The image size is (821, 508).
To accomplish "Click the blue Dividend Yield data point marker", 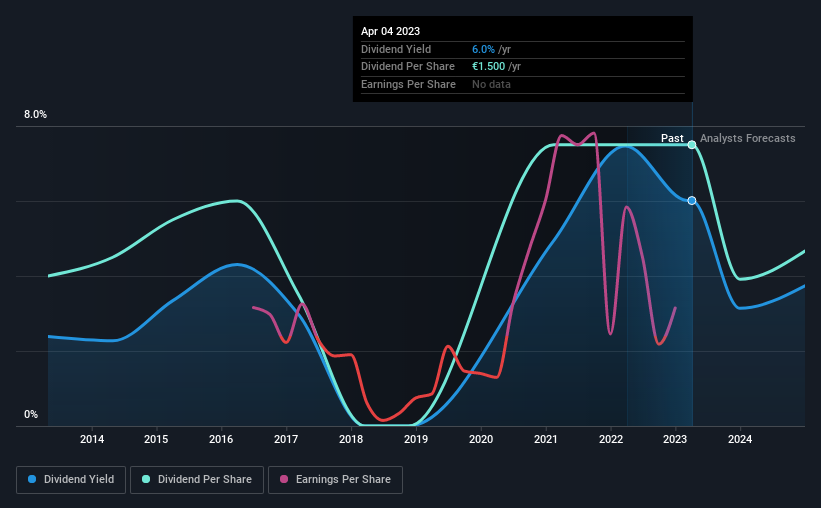I will [x=692, y=201].
